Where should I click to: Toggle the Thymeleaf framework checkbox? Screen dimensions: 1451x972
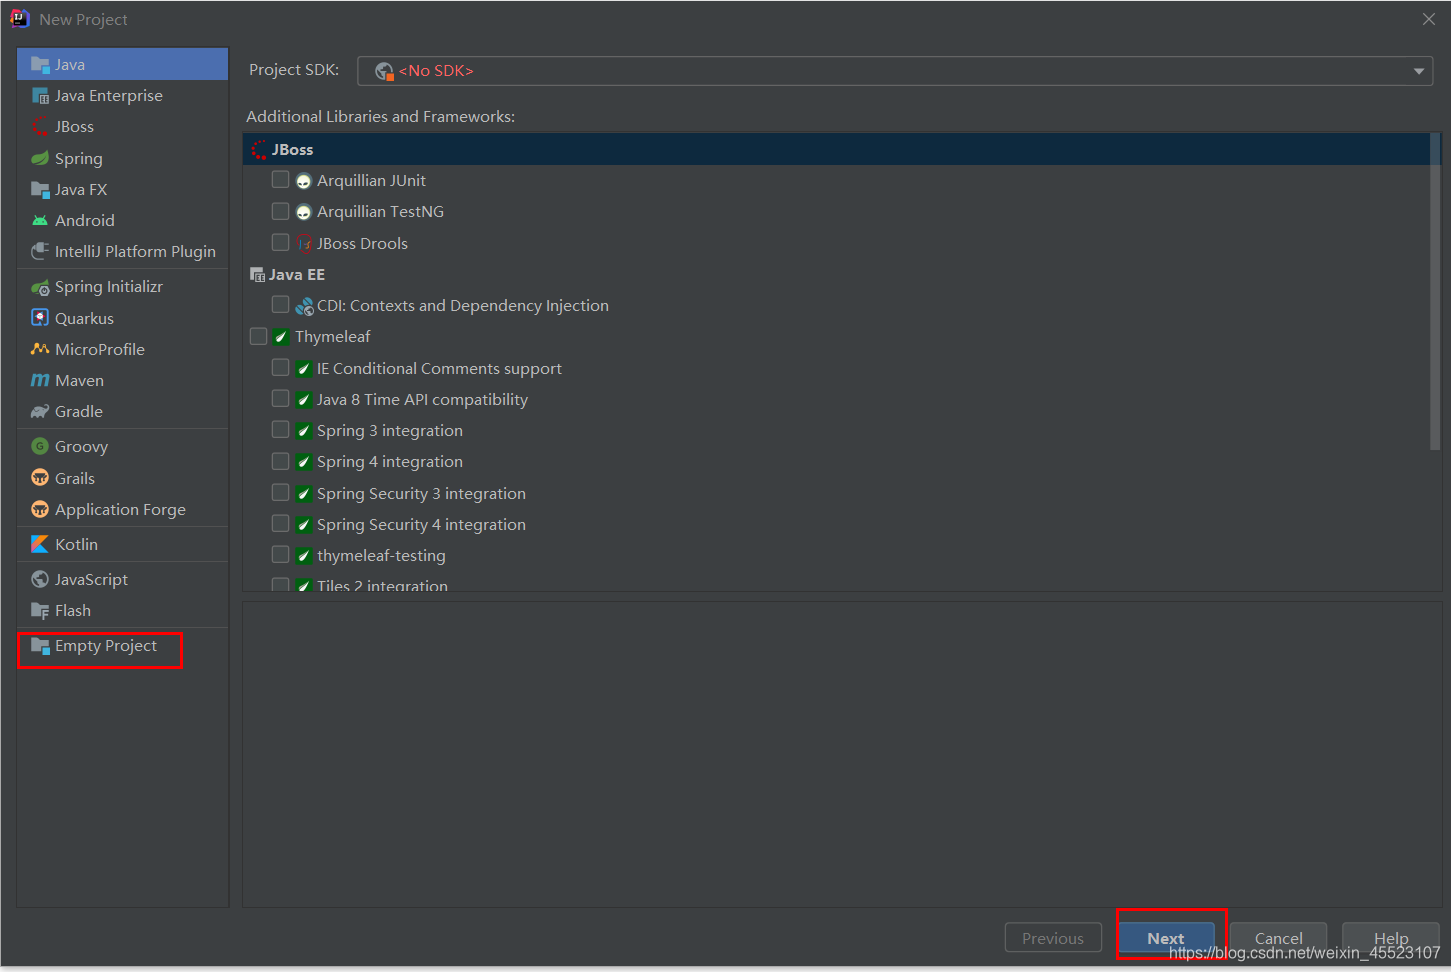[258, 336]
